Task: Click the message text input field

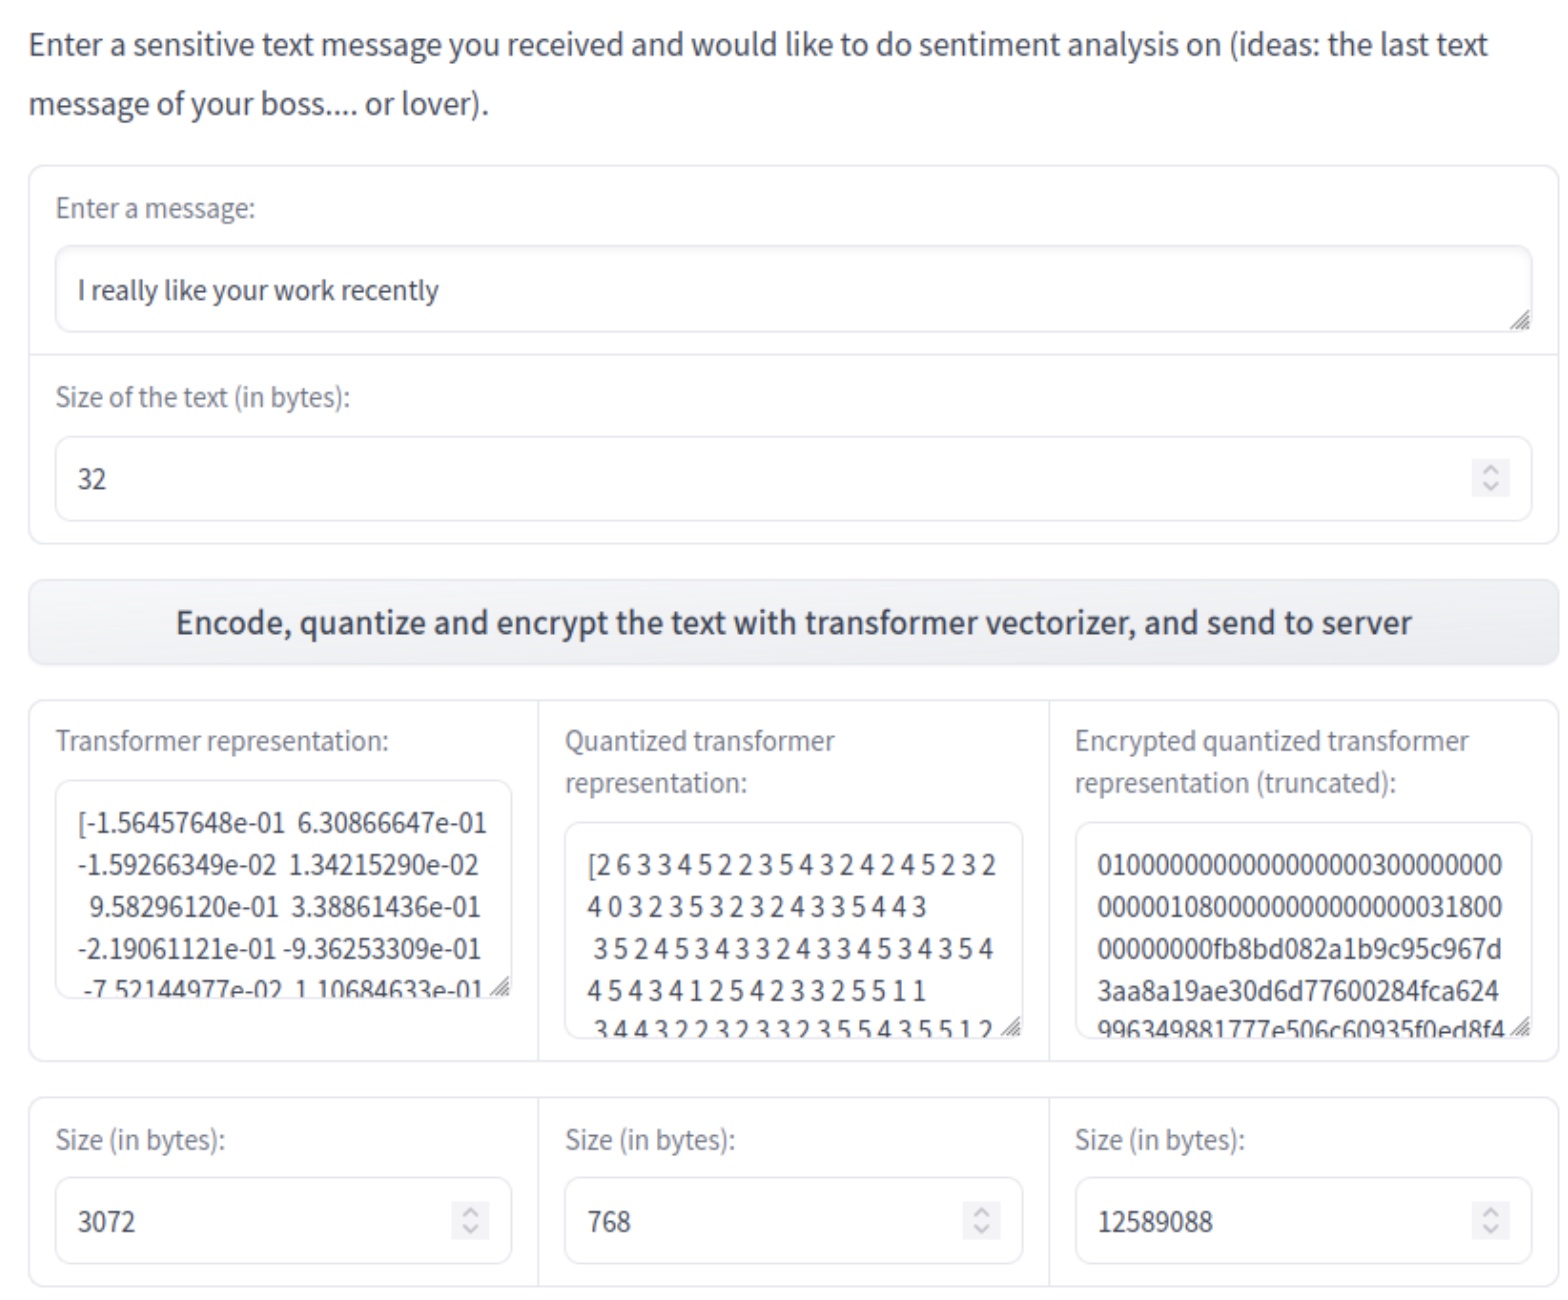Action: click(x=792, y=290)
